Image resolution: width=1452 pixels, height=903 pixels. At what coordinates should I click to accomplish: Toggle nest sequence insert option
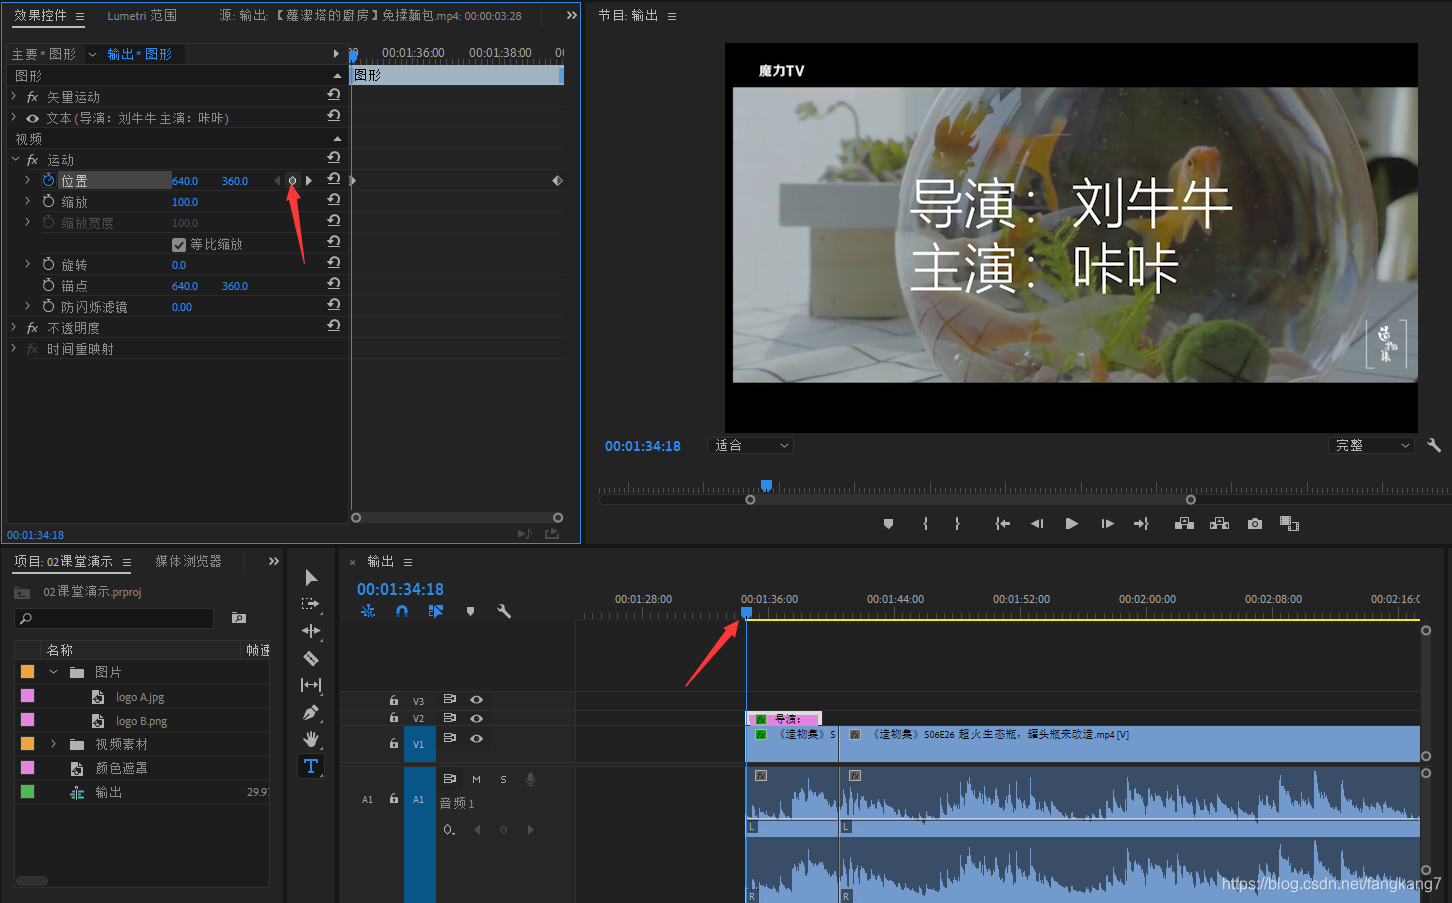pyautogui.click(x=368, y=611)
